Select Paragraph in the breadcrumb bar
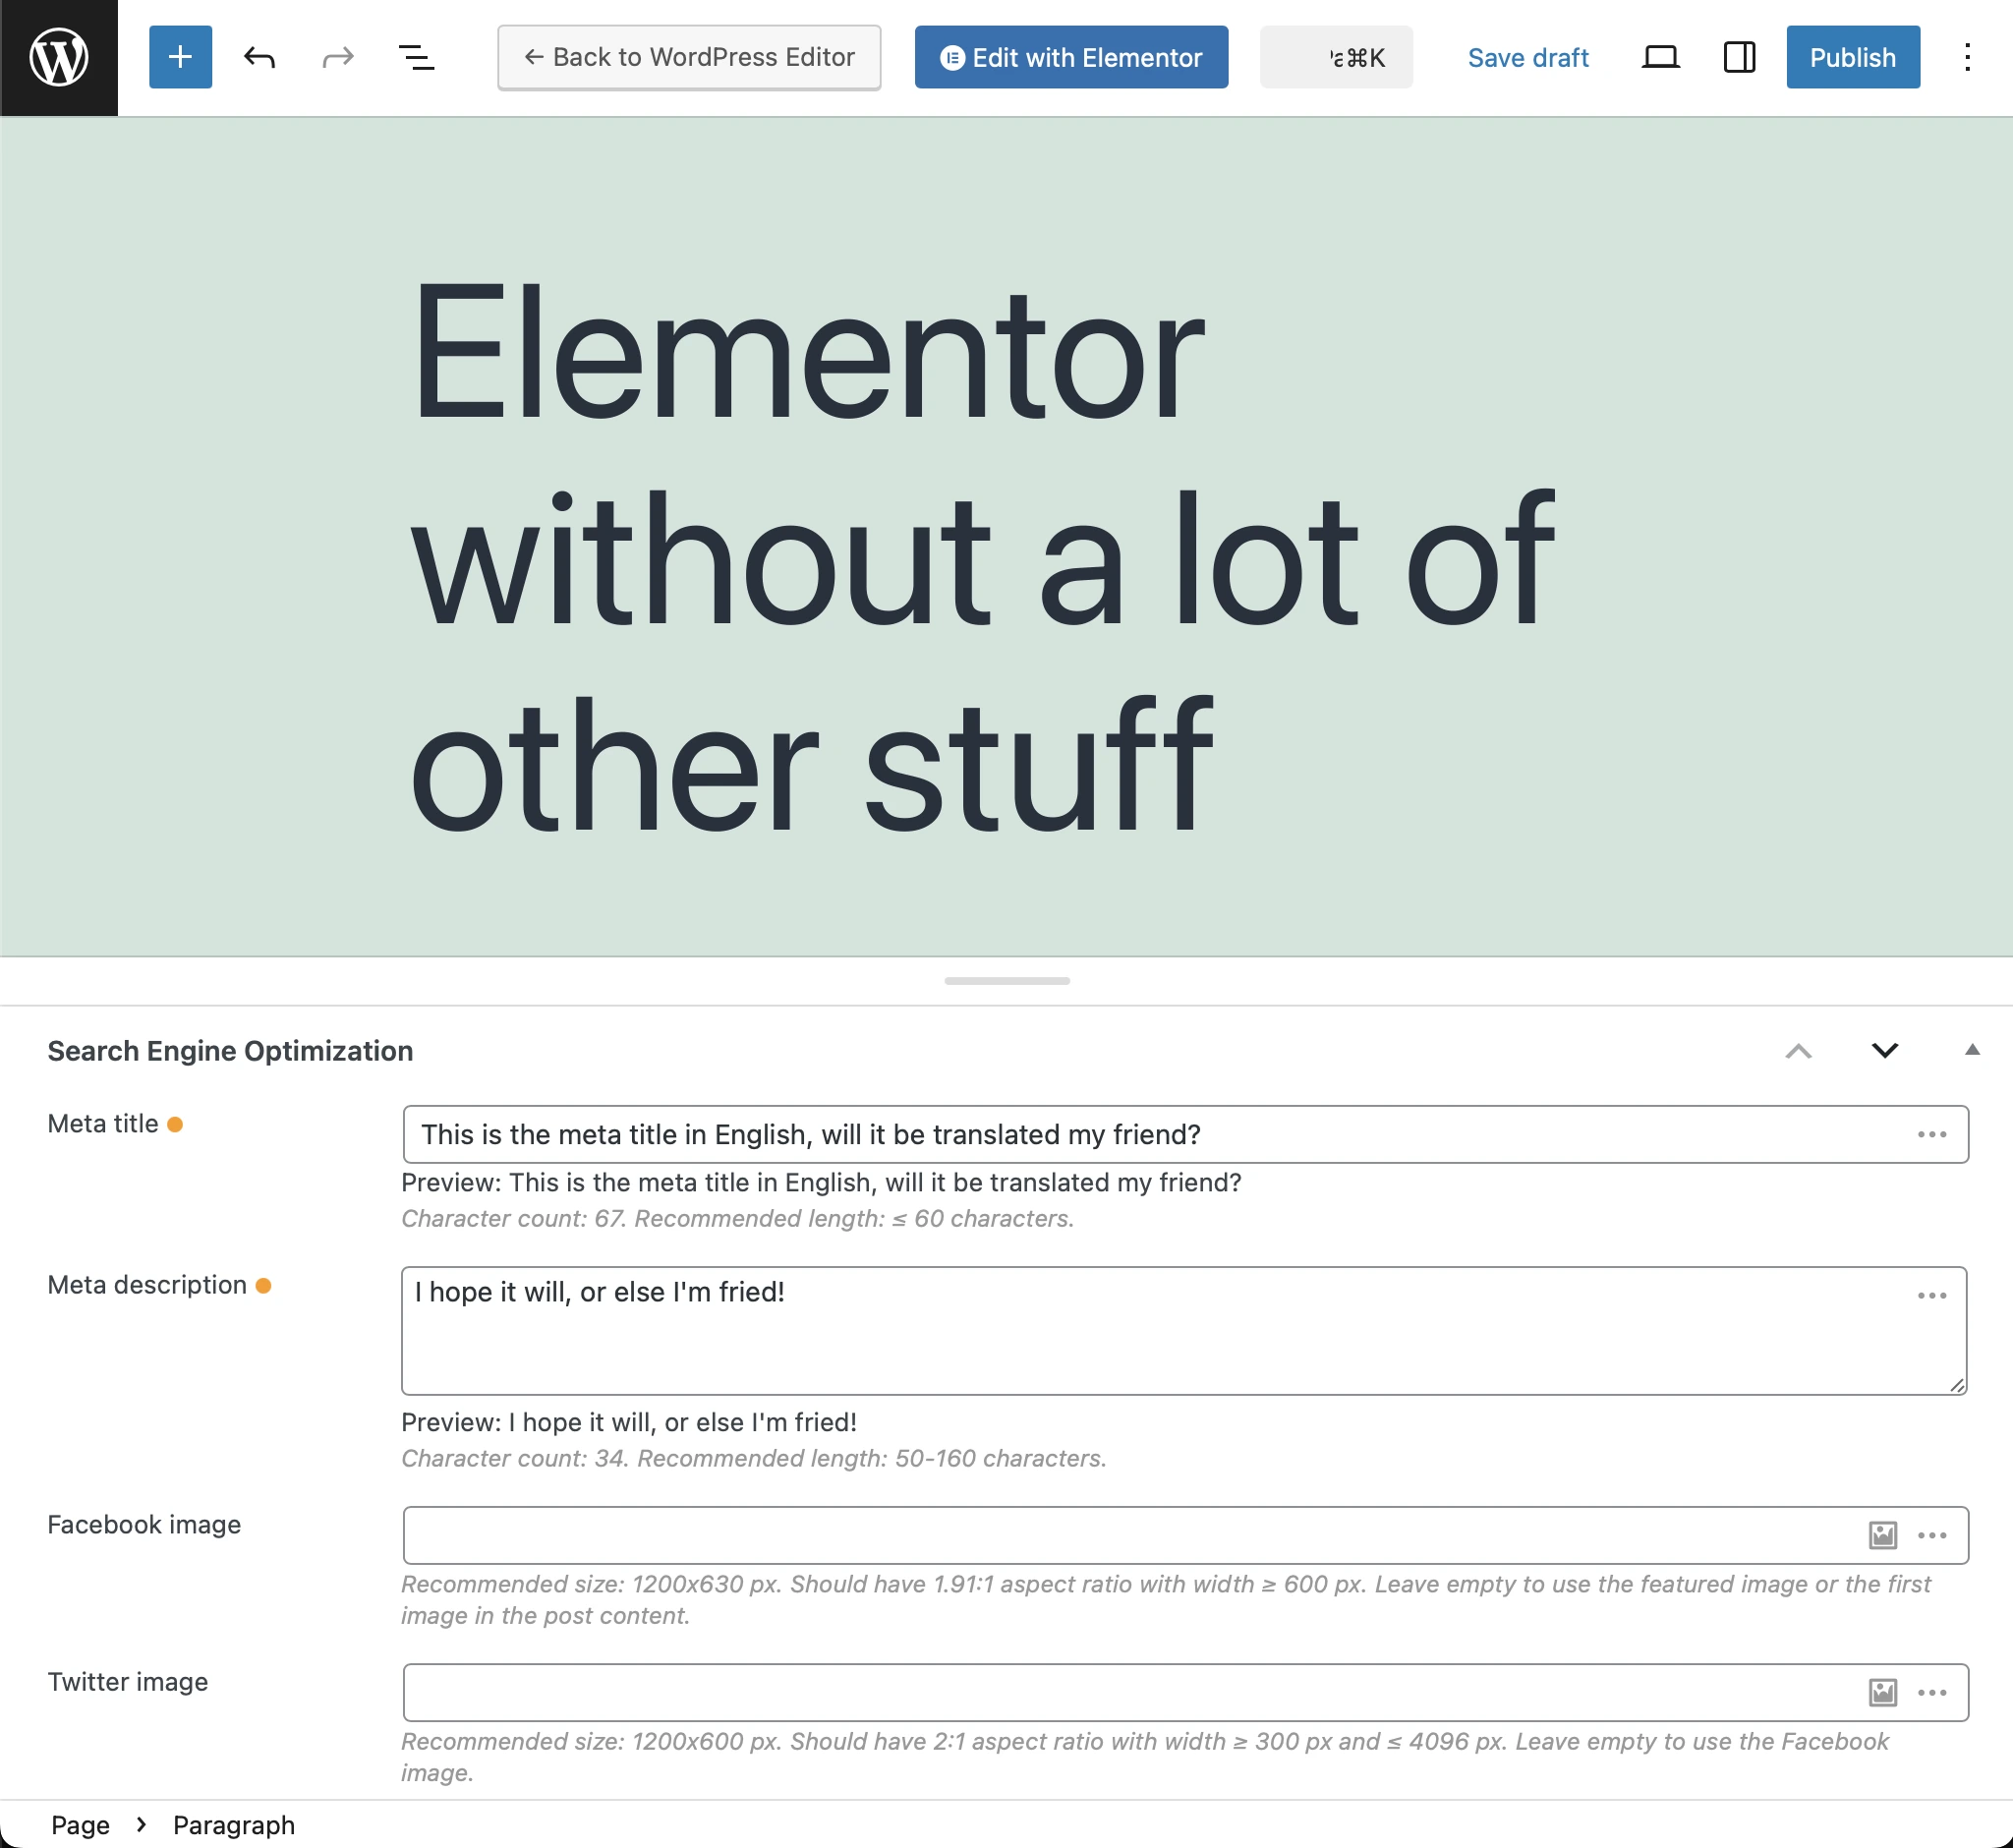This screenshot has height=1848, width=2013. tap(234, 1824)
